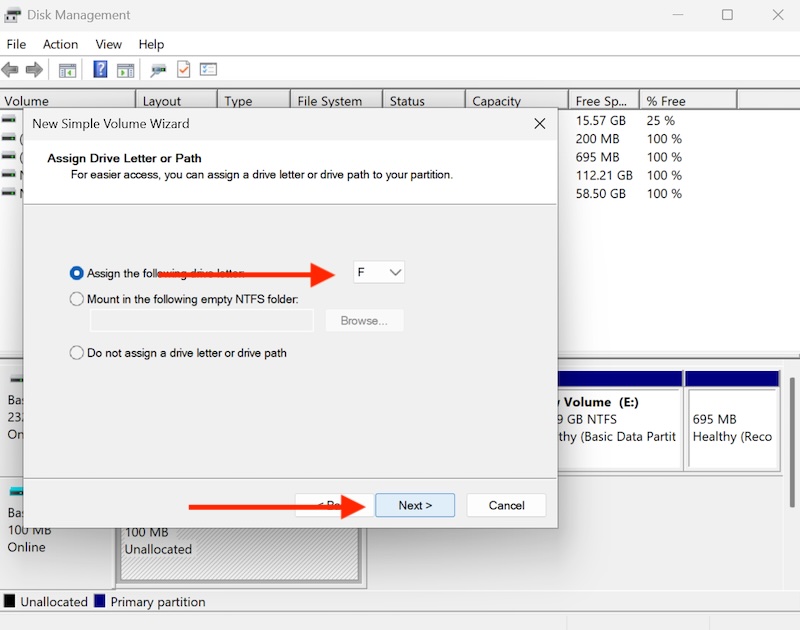This screenshot has height=630, width=800.
Task: Click the Back arrow toolbar icon
Action: click(10, 70)
